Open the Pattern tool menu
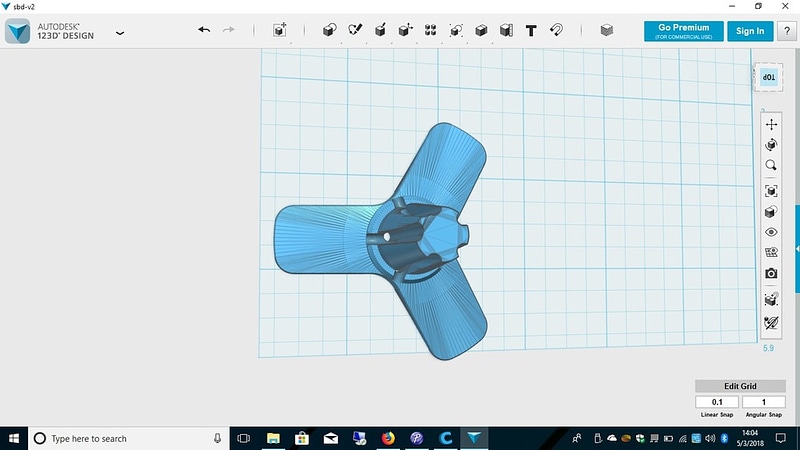800x450 pixels. click(x=430, y=30)
